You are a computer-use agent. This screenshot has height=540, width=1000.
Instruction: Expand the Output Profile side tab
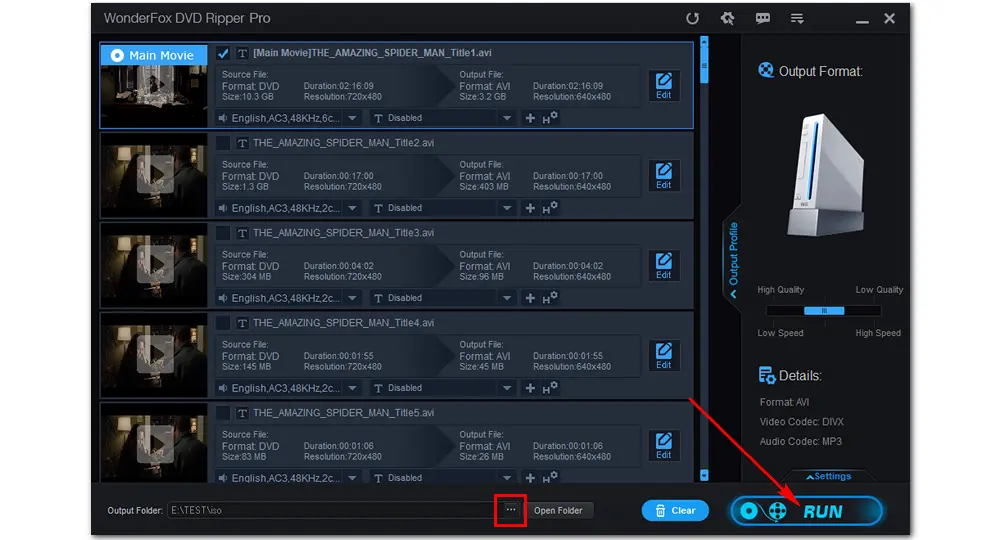click(733, 258)
